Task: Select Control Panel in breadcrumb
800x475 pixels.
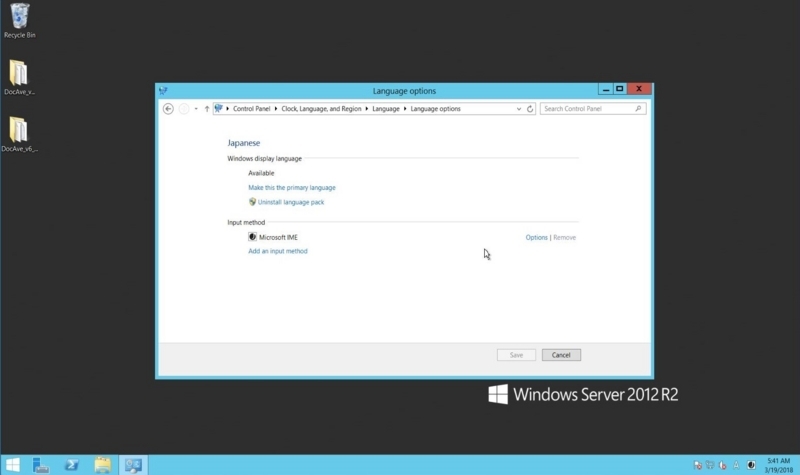Action: [252, 109]
